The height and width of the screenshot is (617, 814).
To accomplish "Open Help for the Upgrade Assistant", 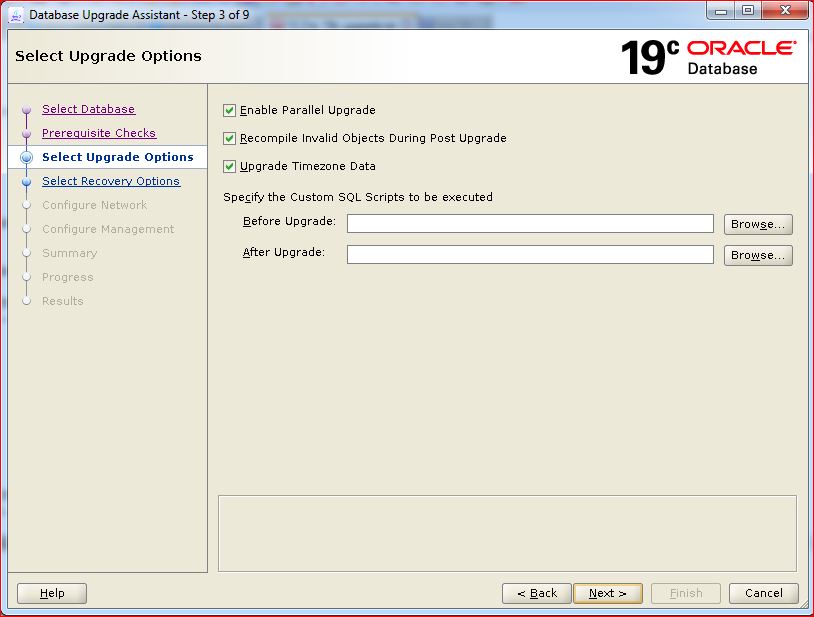I will pyautogui.click(x=52, y=593).
